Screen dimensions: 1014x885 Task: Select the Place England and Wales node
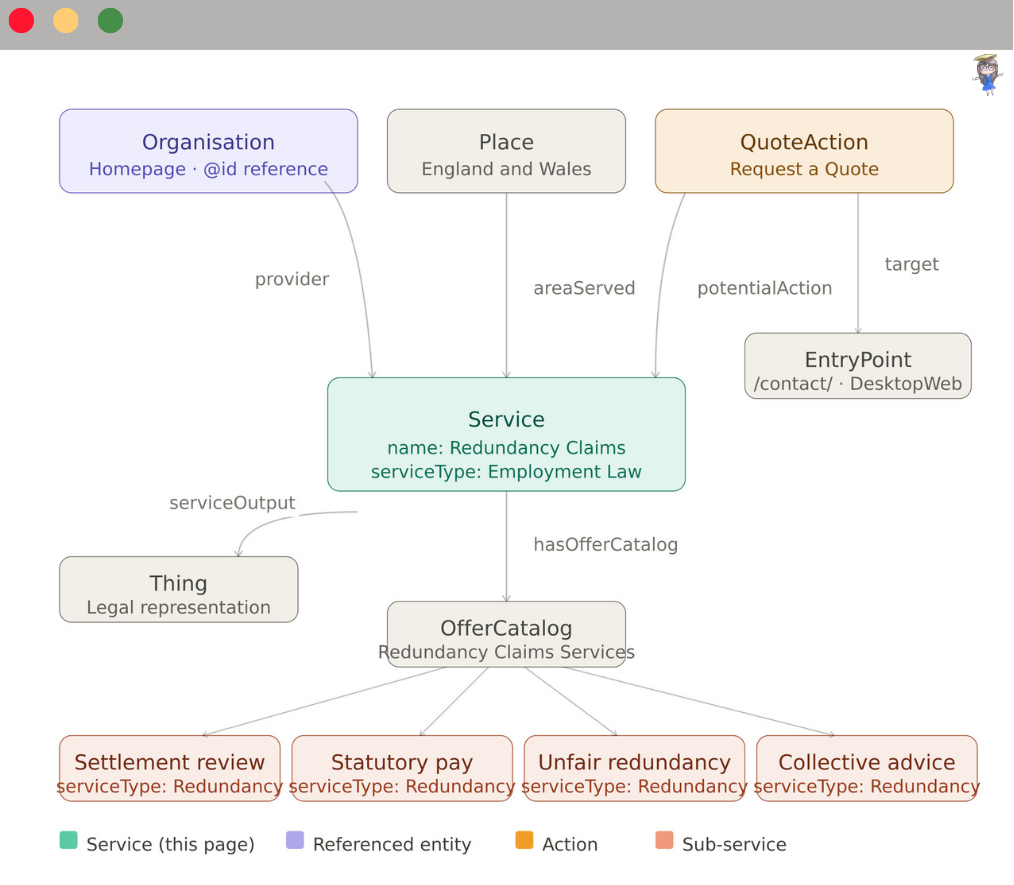[506, 150]
